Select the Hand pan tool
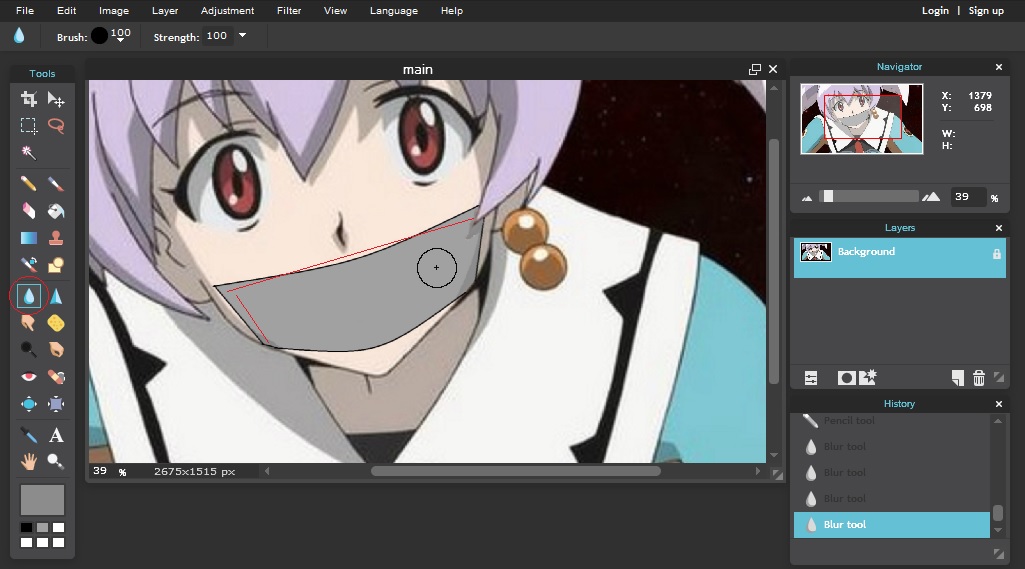Image resolution: width=1025 pixels, height=569 pixels. [29, 462]
